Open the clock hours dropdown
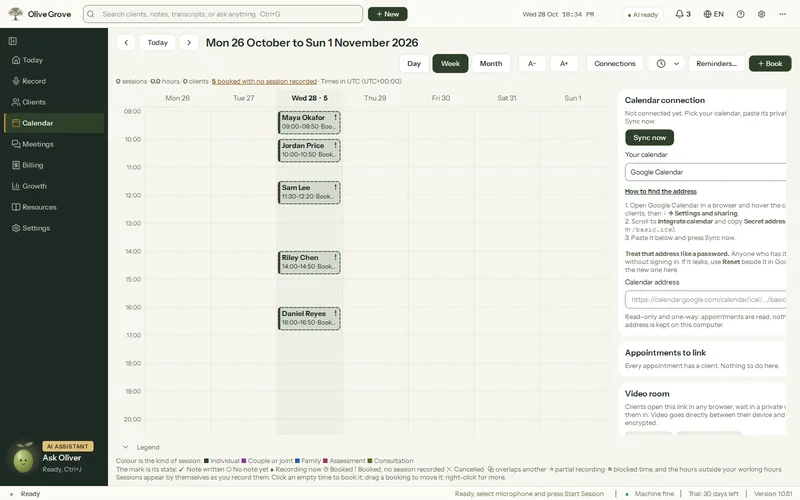The width and height of the screenshot is (800, 500). tap(667, 63)
